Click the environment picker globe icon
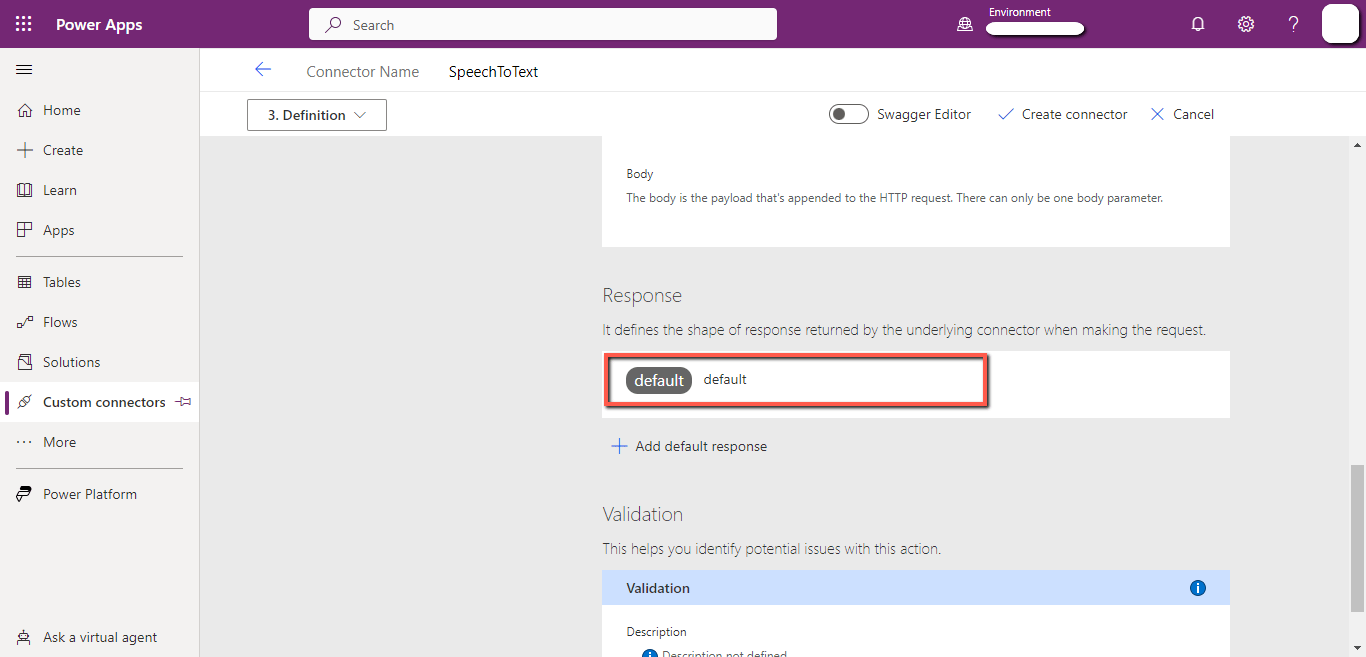The width and height of the screenshot is (1366, 657). (965, 25)
